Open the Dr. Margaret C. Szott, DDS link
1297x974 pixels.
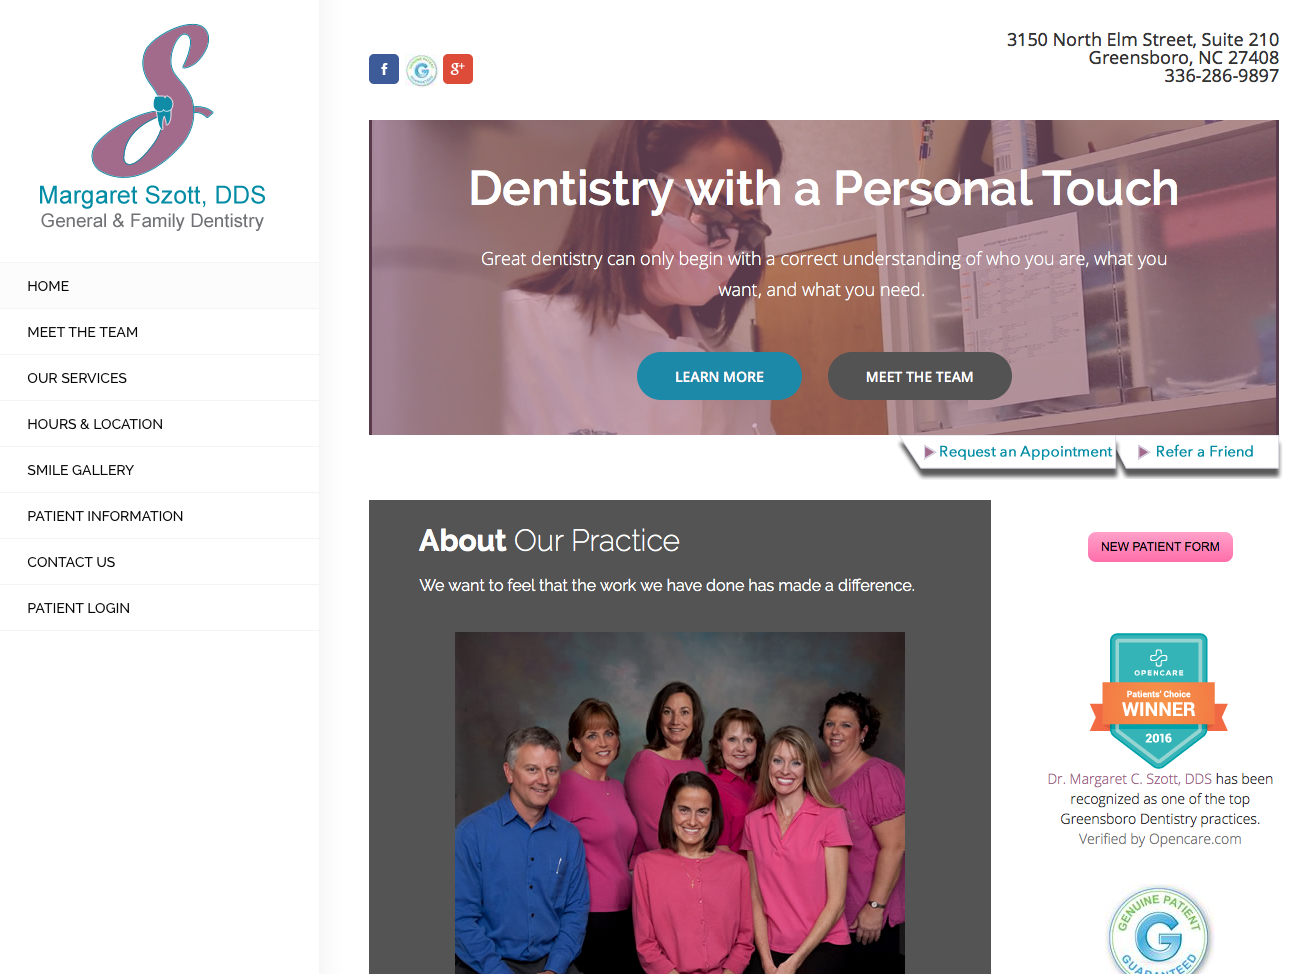[1129, 779]
